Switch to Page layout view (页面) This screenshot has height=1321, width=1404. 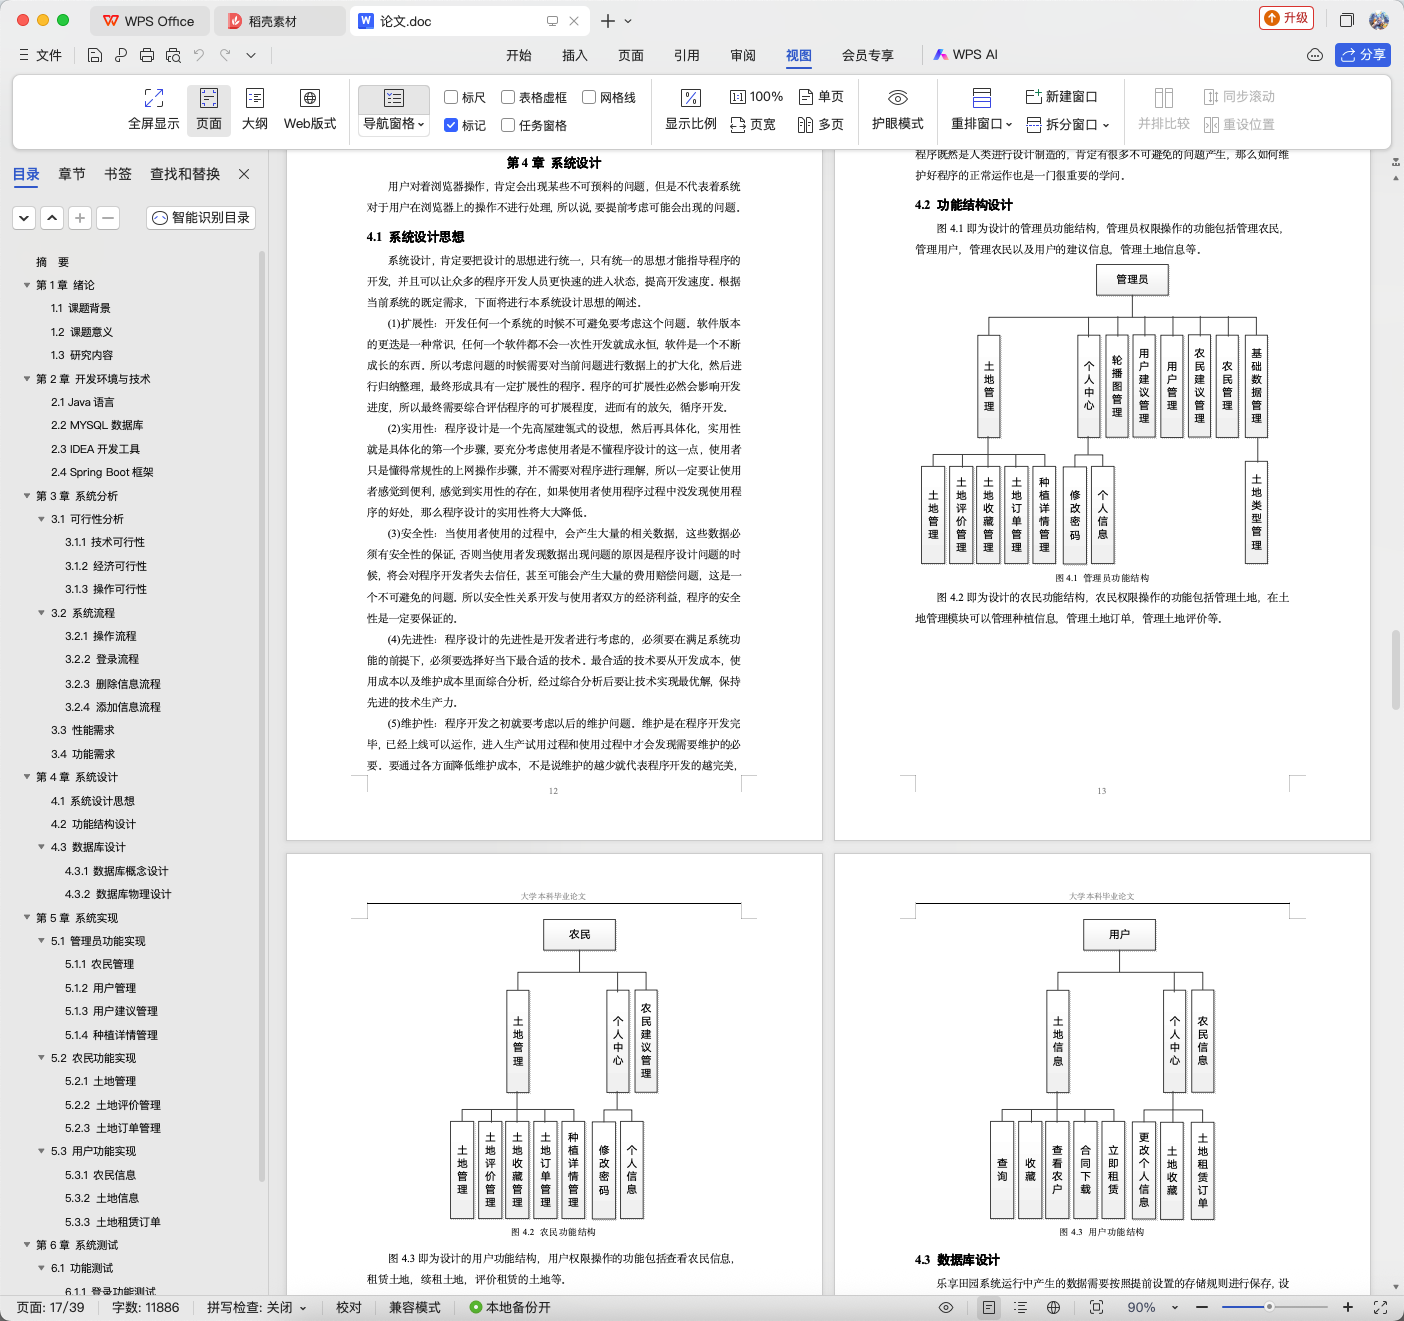tap(209, 110)
